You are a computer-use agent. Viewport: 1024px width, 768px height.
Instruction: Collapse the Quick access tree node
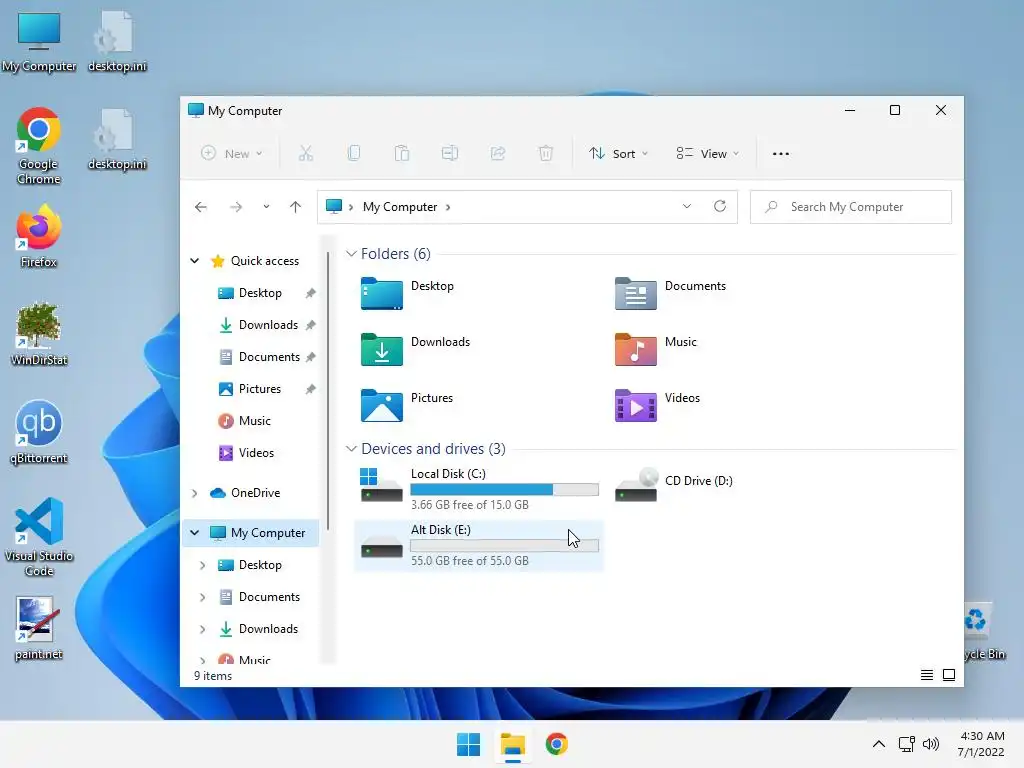pyautogui.click(x=195, y=261)
